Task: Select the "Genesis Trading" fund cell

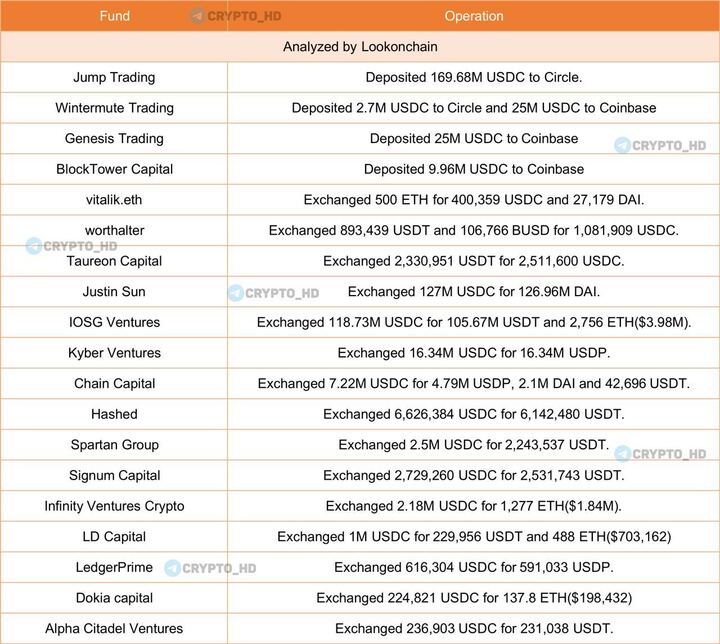Action: tap(114, 138)
